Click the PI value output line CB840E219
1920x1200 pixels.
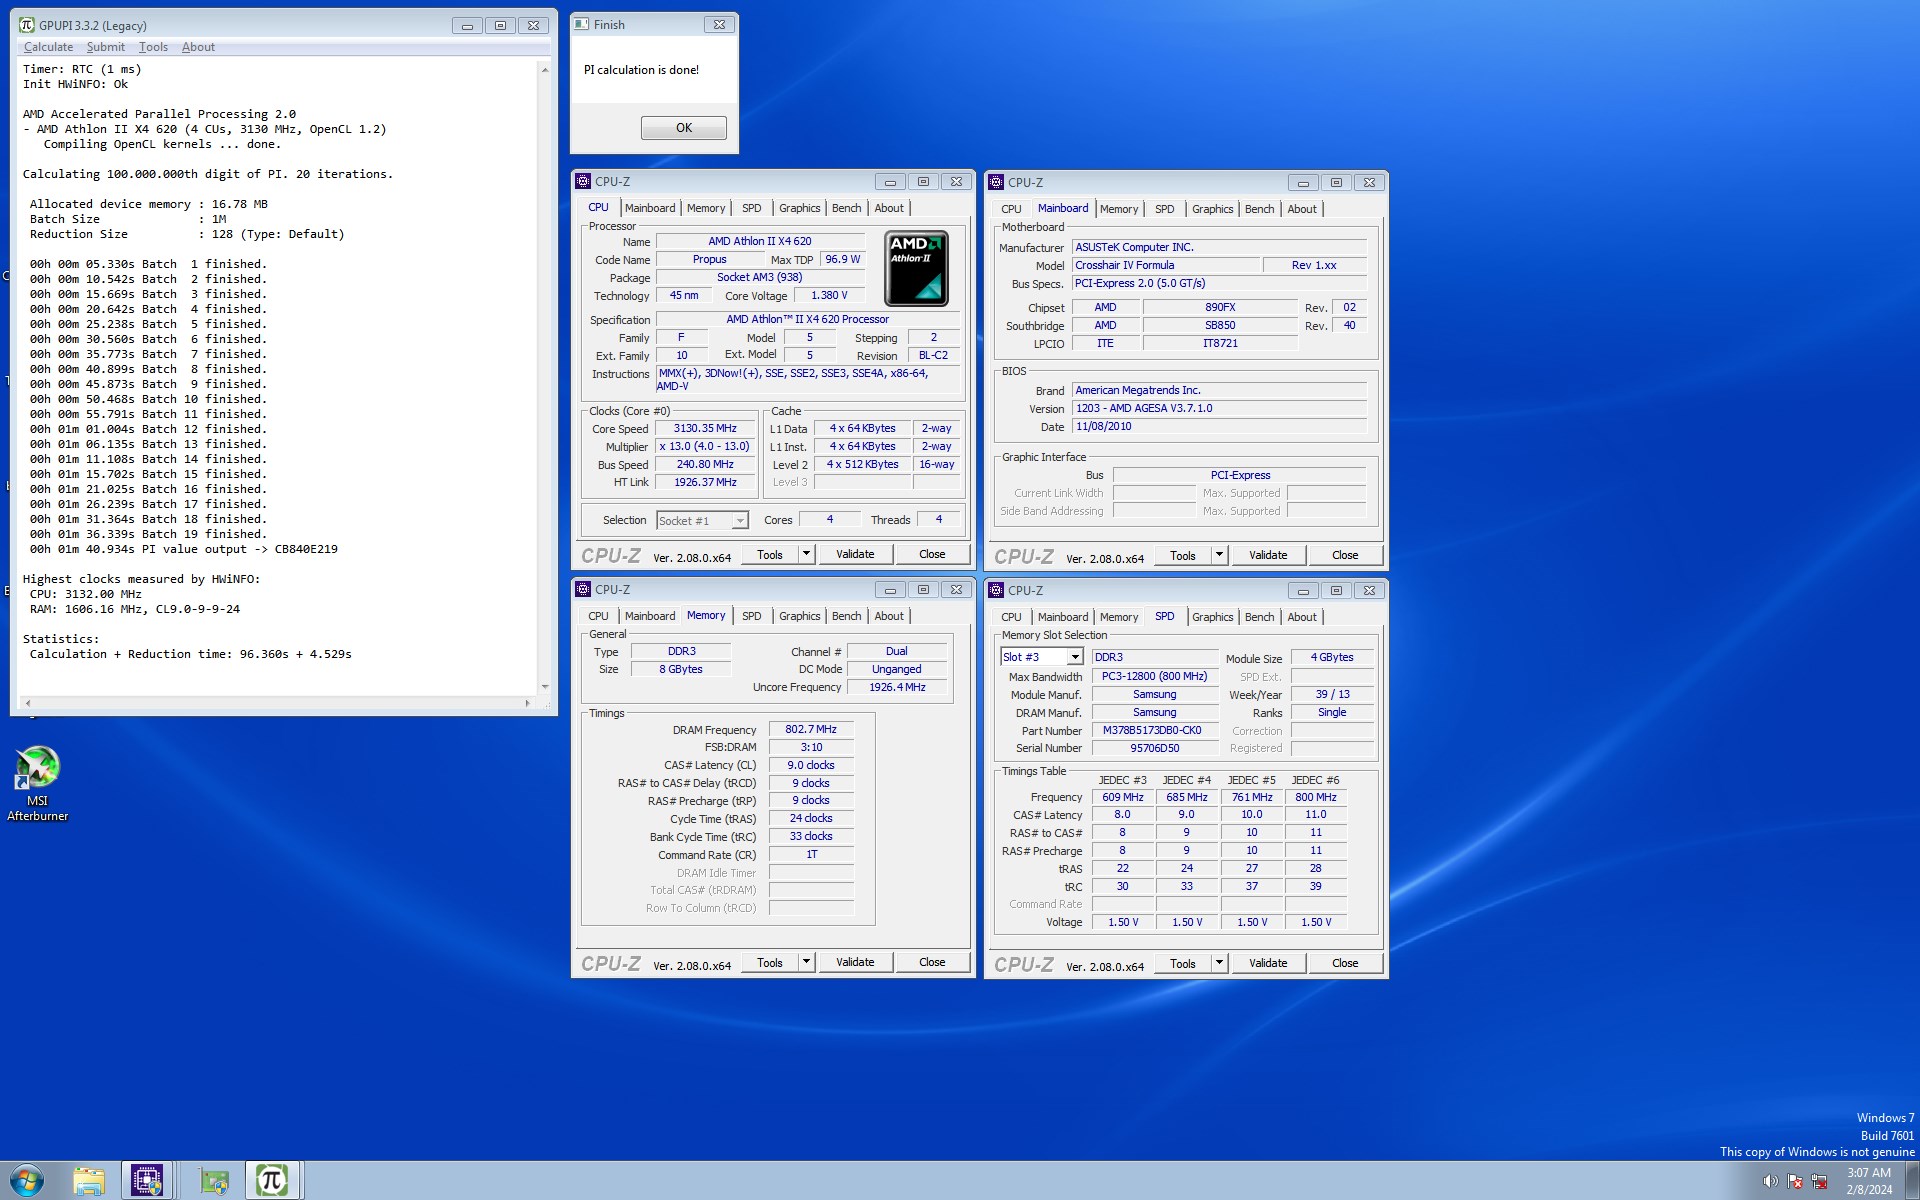(x=184, y=549)
